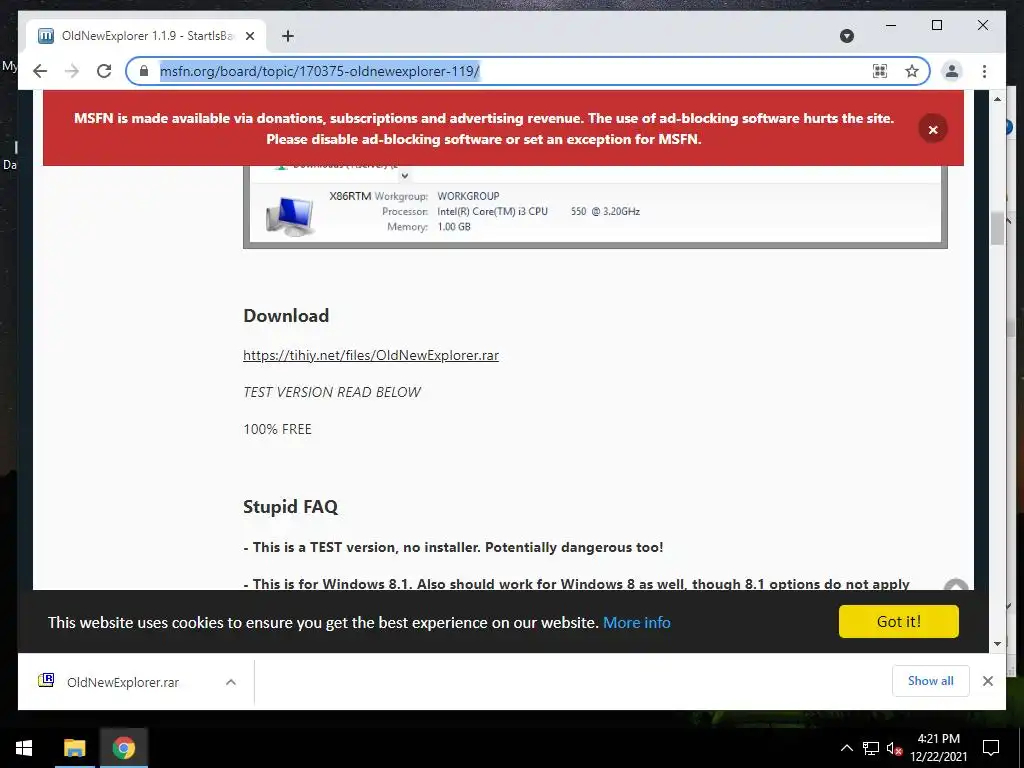Click the Chrome taskbar icon

tap(123, 748)
